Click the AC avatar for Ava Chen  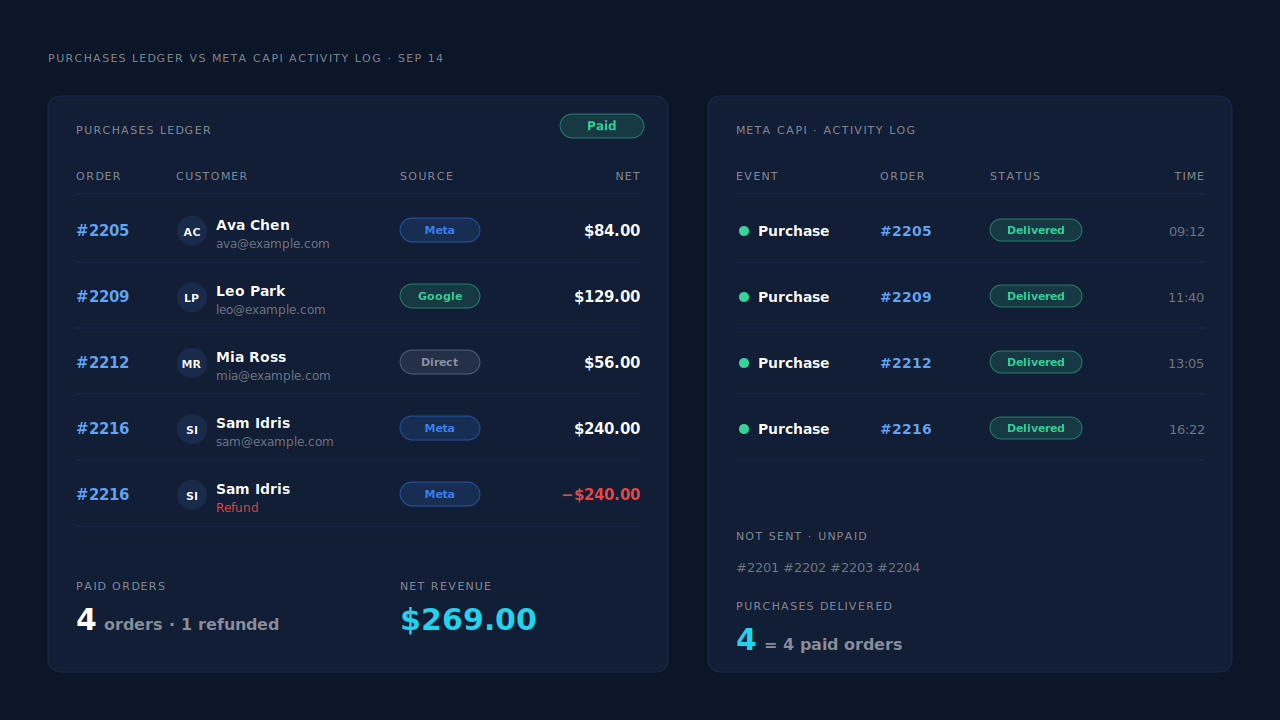pos(192,231)
